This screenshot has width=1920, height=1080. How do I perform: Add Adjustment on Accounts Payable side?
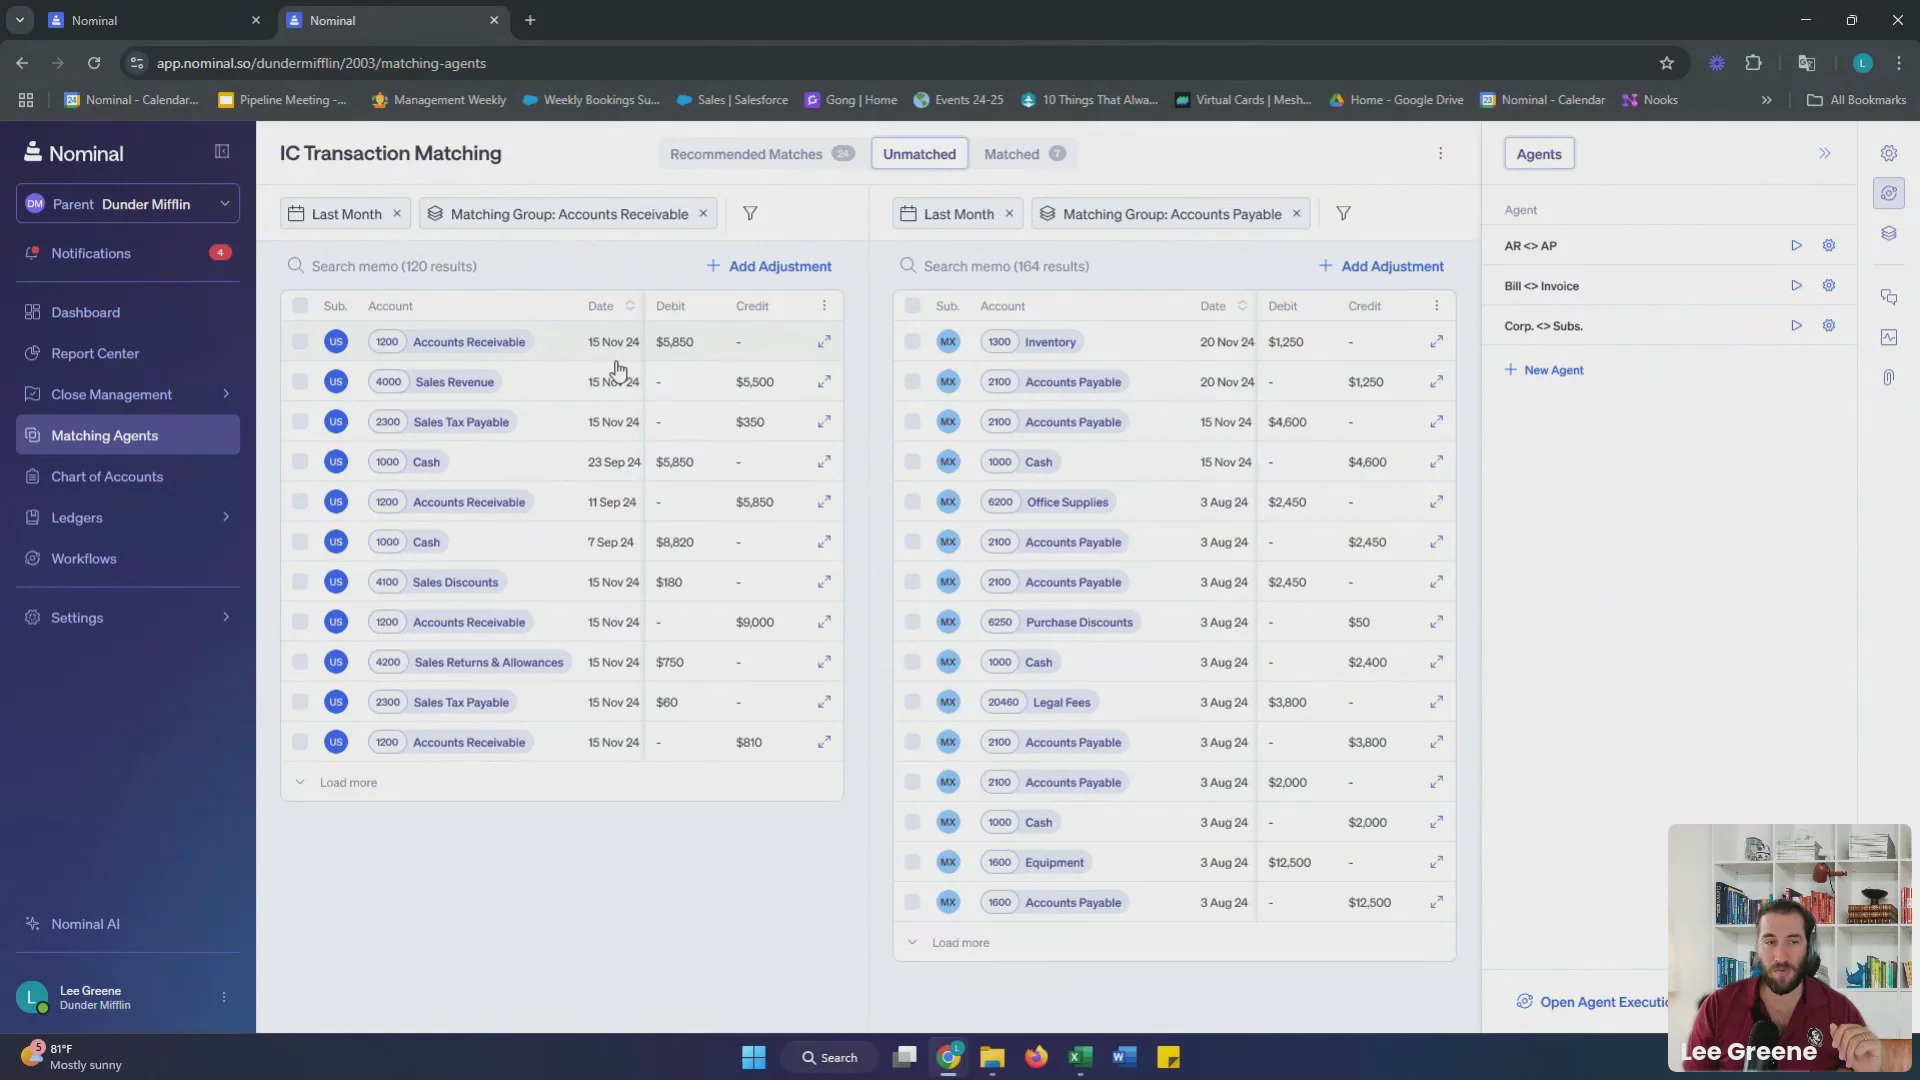[x=1381, y=266]
